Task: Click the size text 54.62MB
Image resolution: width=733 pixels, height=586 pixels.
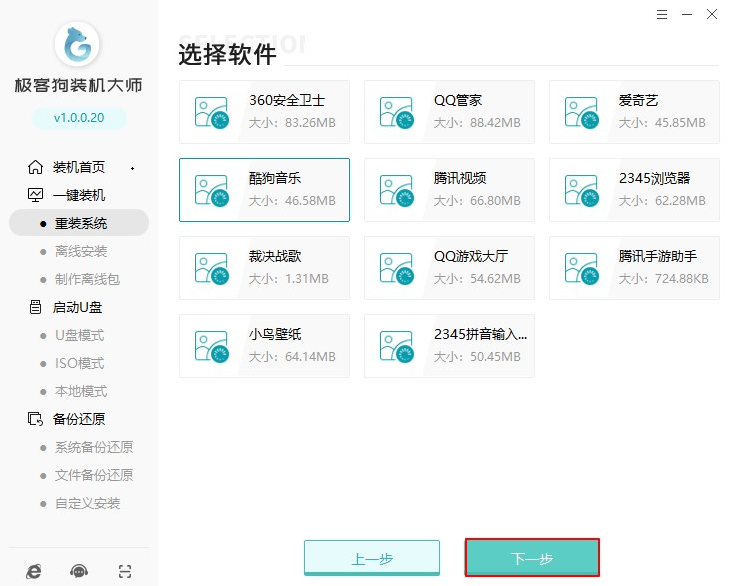Action: pos(495,279)
